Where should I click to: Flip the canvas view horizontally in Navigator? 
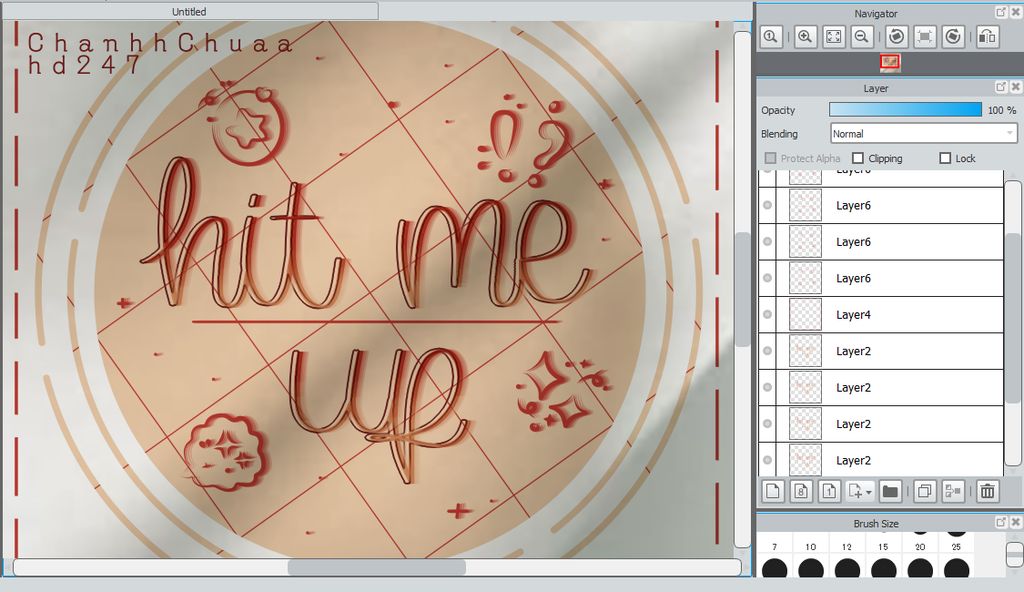[987, 37]
